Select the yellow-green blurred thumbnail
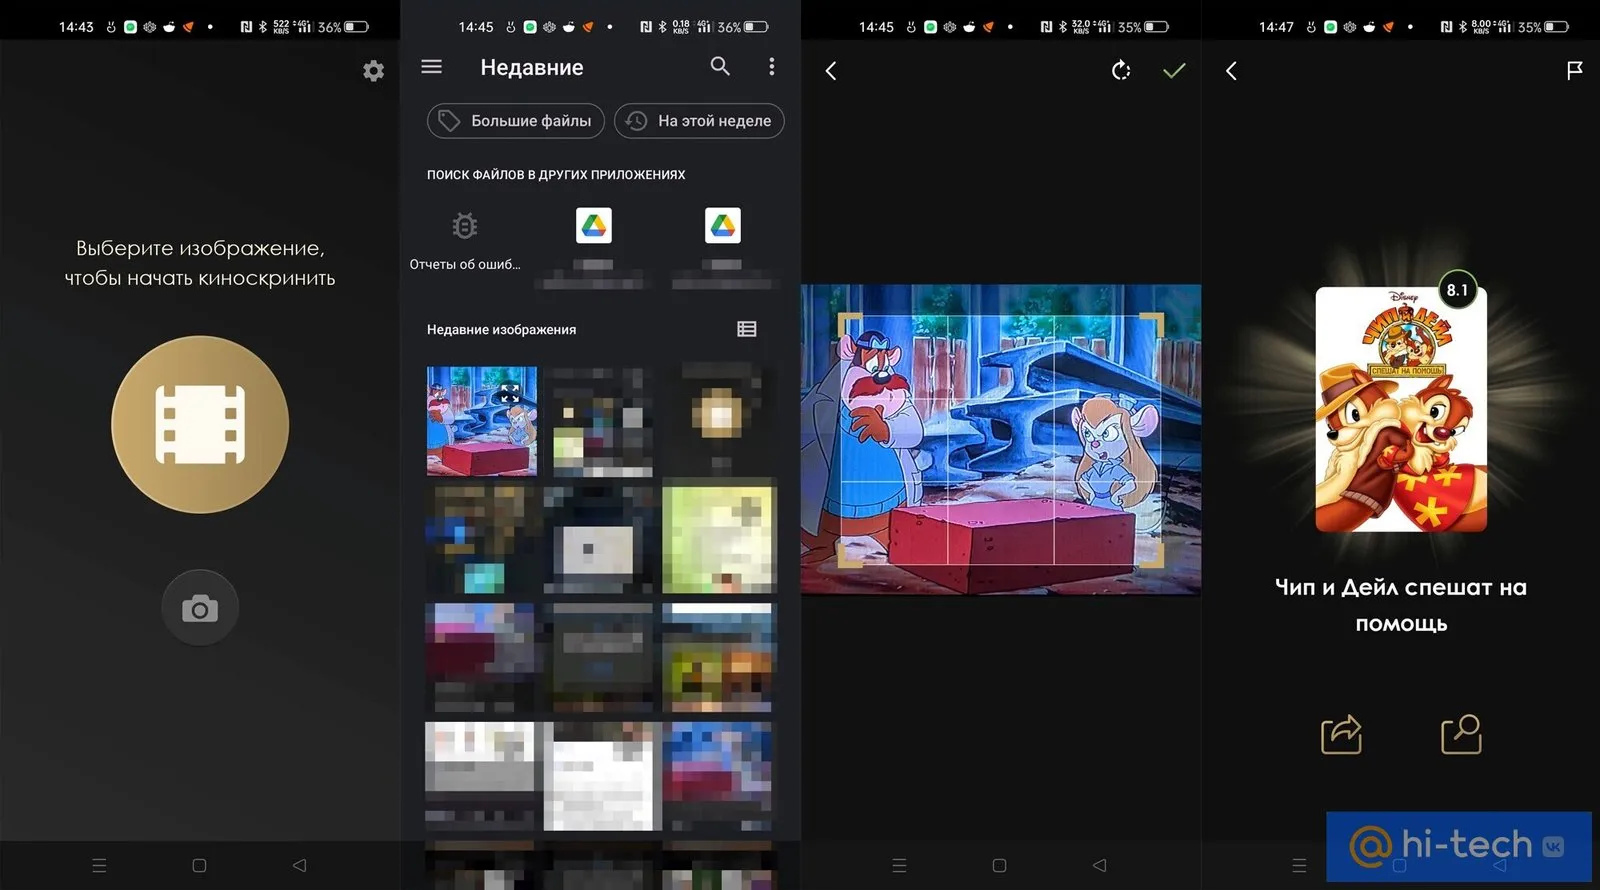Viewport: 1600px width, 890px height. tap(718, 540)
